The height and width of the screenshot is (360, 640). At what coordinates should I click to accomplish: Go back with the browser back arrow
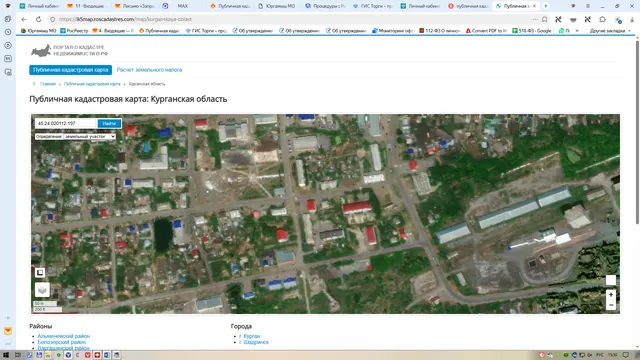[x=24, y=19]
